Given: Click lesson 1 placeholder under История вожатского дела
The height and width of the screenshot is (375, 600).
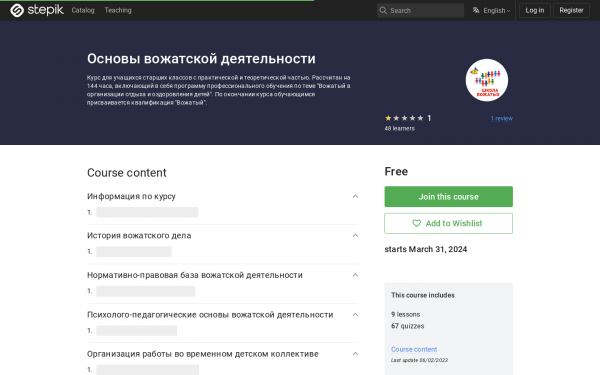Looking at the screenshot, I should [x=134, y=251].
